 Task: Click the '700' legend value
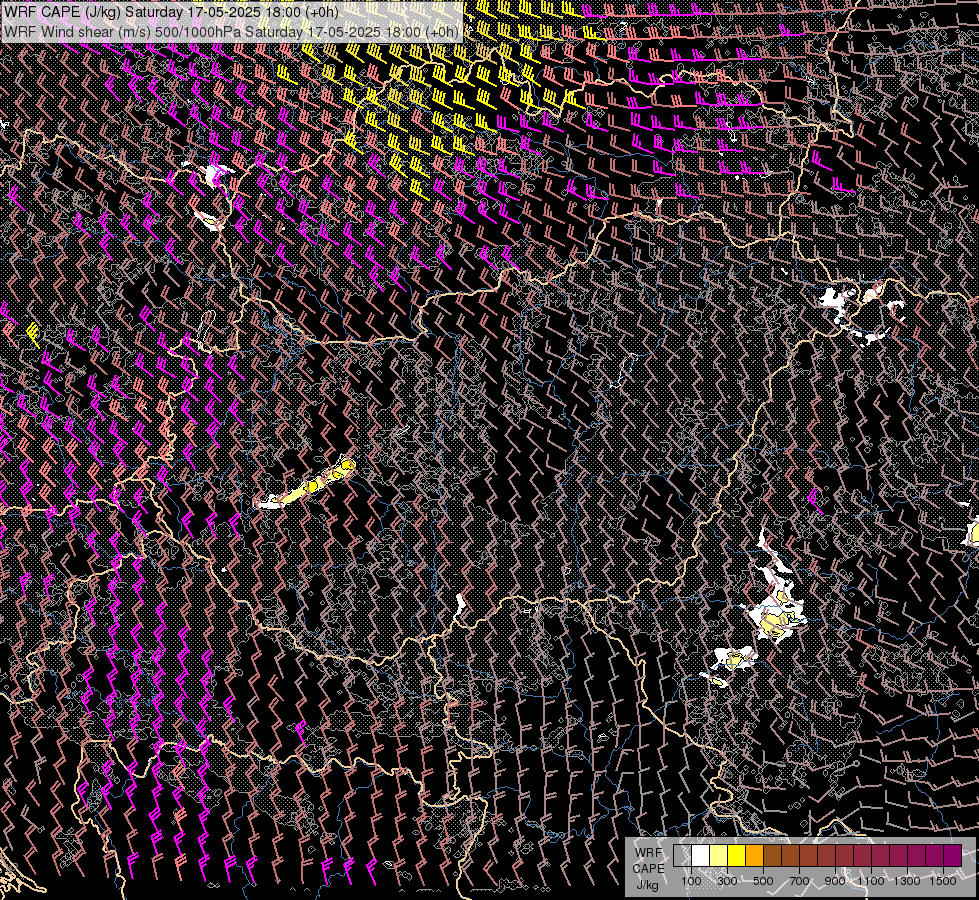[799, 881]
